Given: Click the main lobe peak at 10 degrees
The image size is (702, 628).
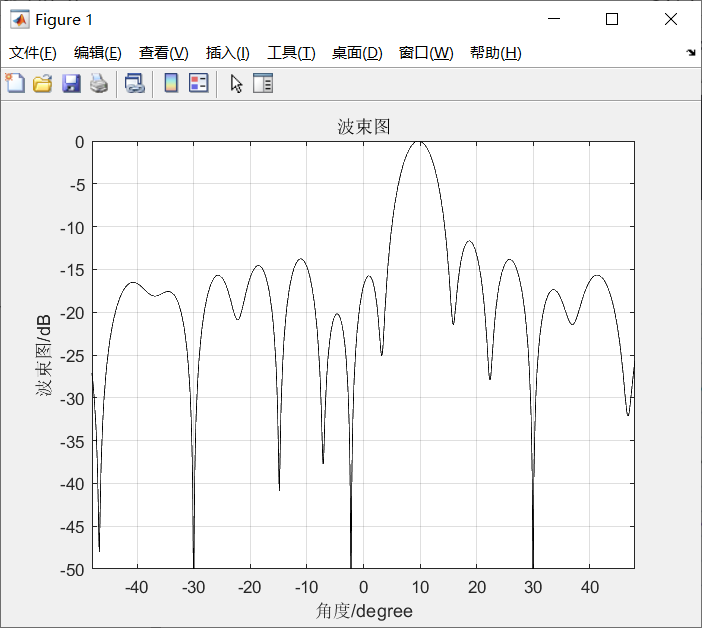Looking at the screenshot, I should 420,142.
